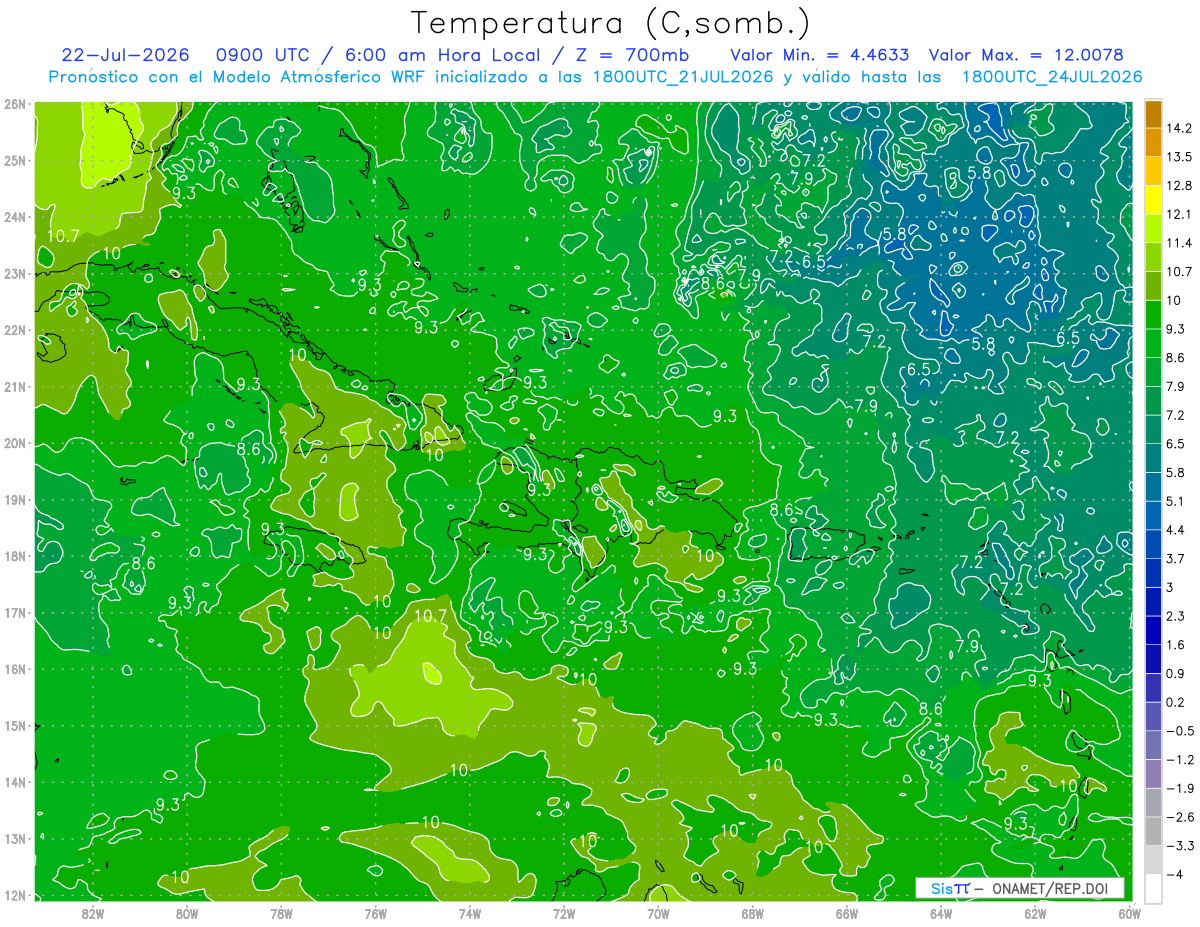This screenshot has width=1200, height=927.
Task: Click the "18N" latitude axis label
Action: tap(15, 556)
